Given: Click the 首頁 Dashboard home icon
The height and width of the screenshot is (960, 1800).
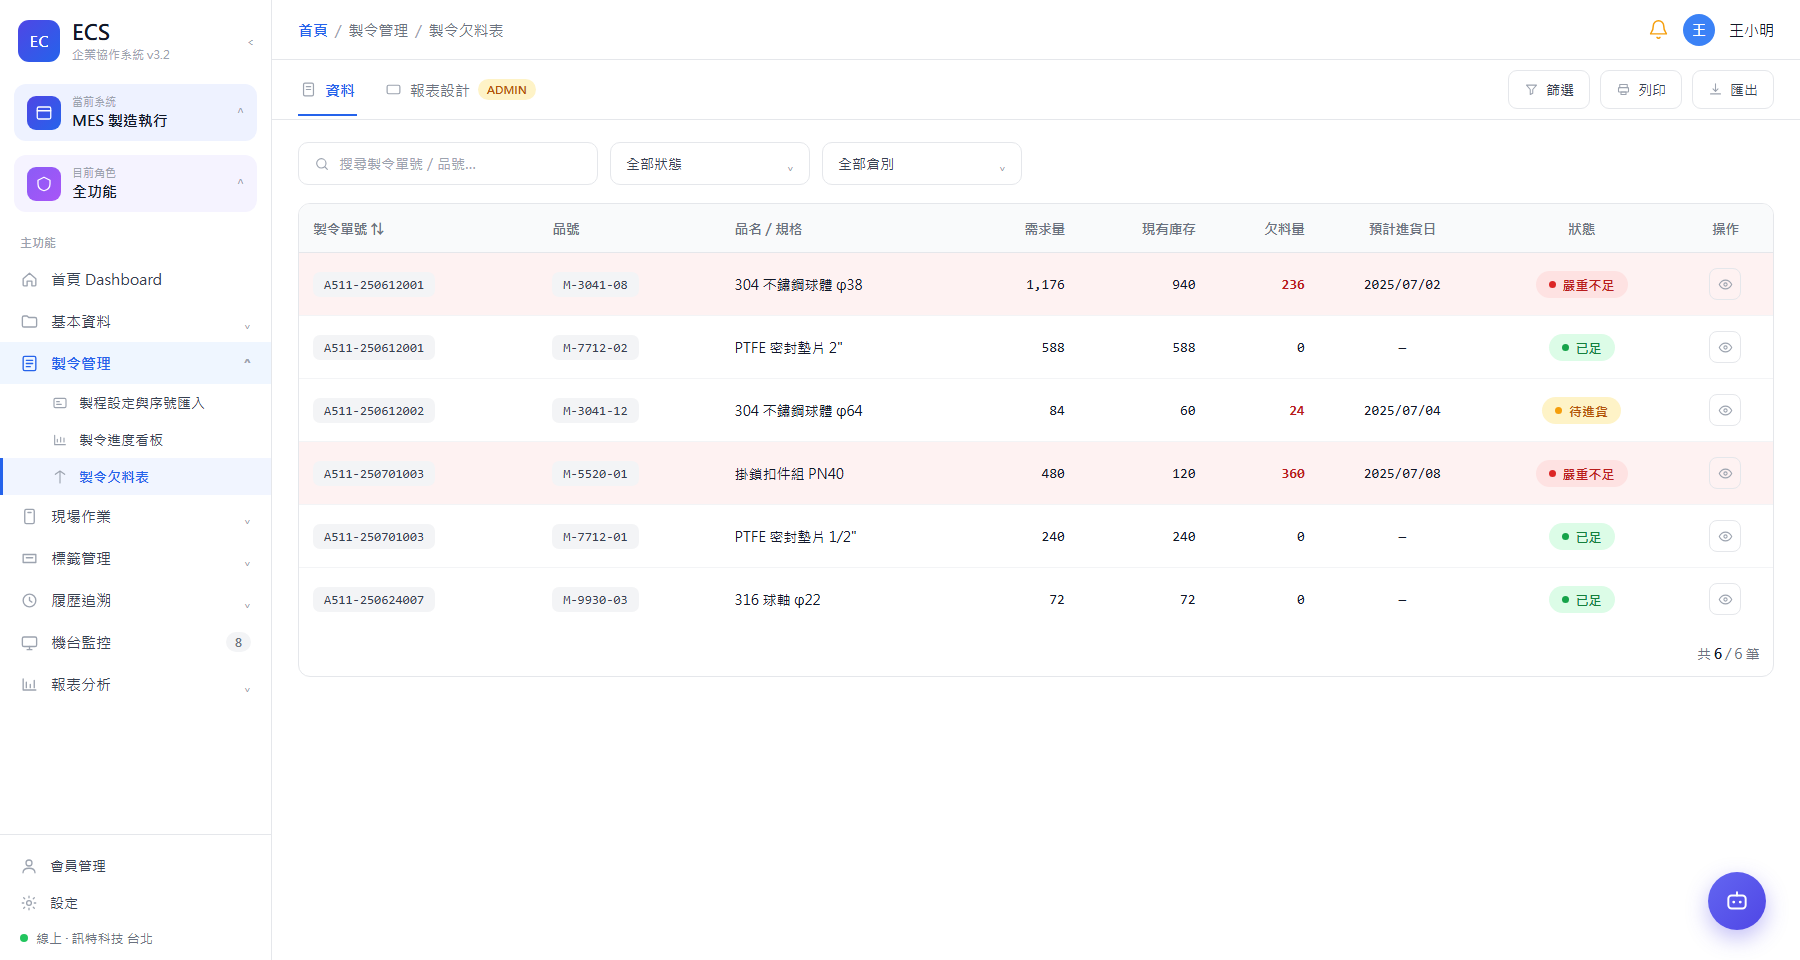Looking at the screenshot, I should tap(30, 280).
